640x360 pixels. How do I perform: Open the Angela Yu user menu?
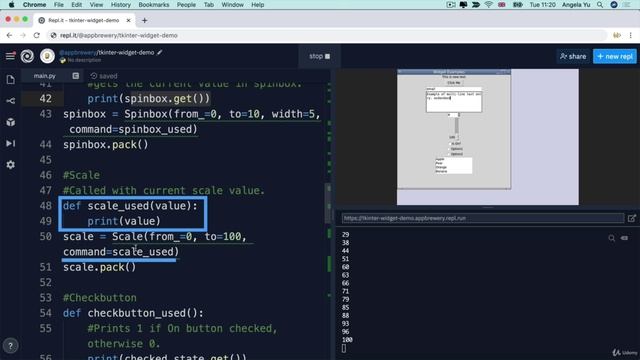pyautogui.click(x=576, y=5)
